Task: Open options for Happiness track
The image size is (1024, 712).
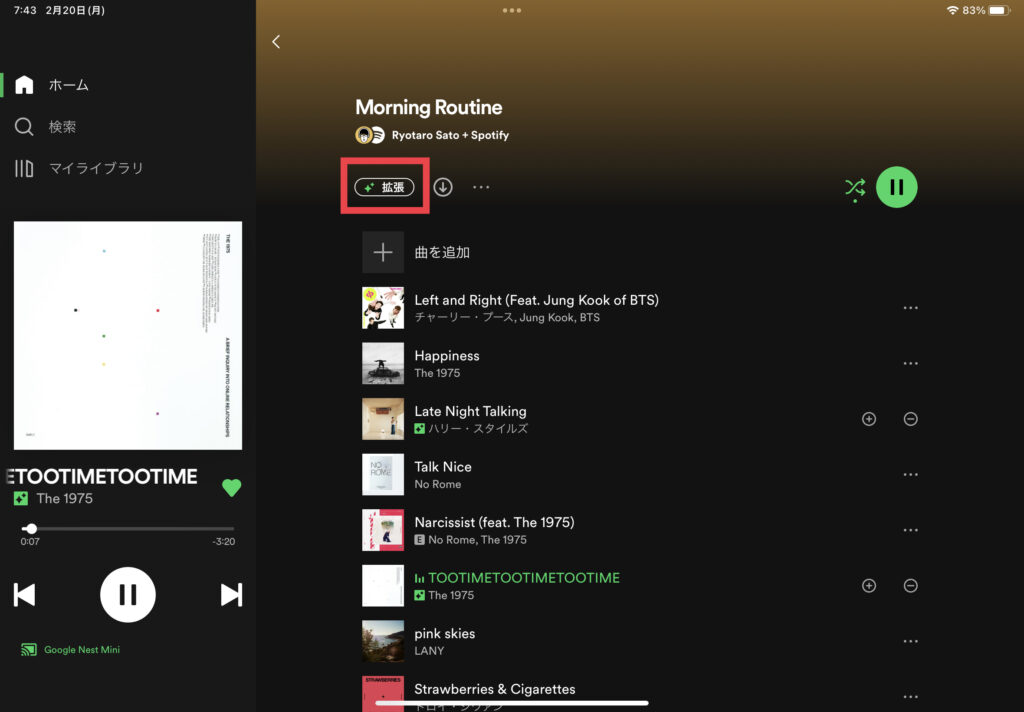Action: 910,363
